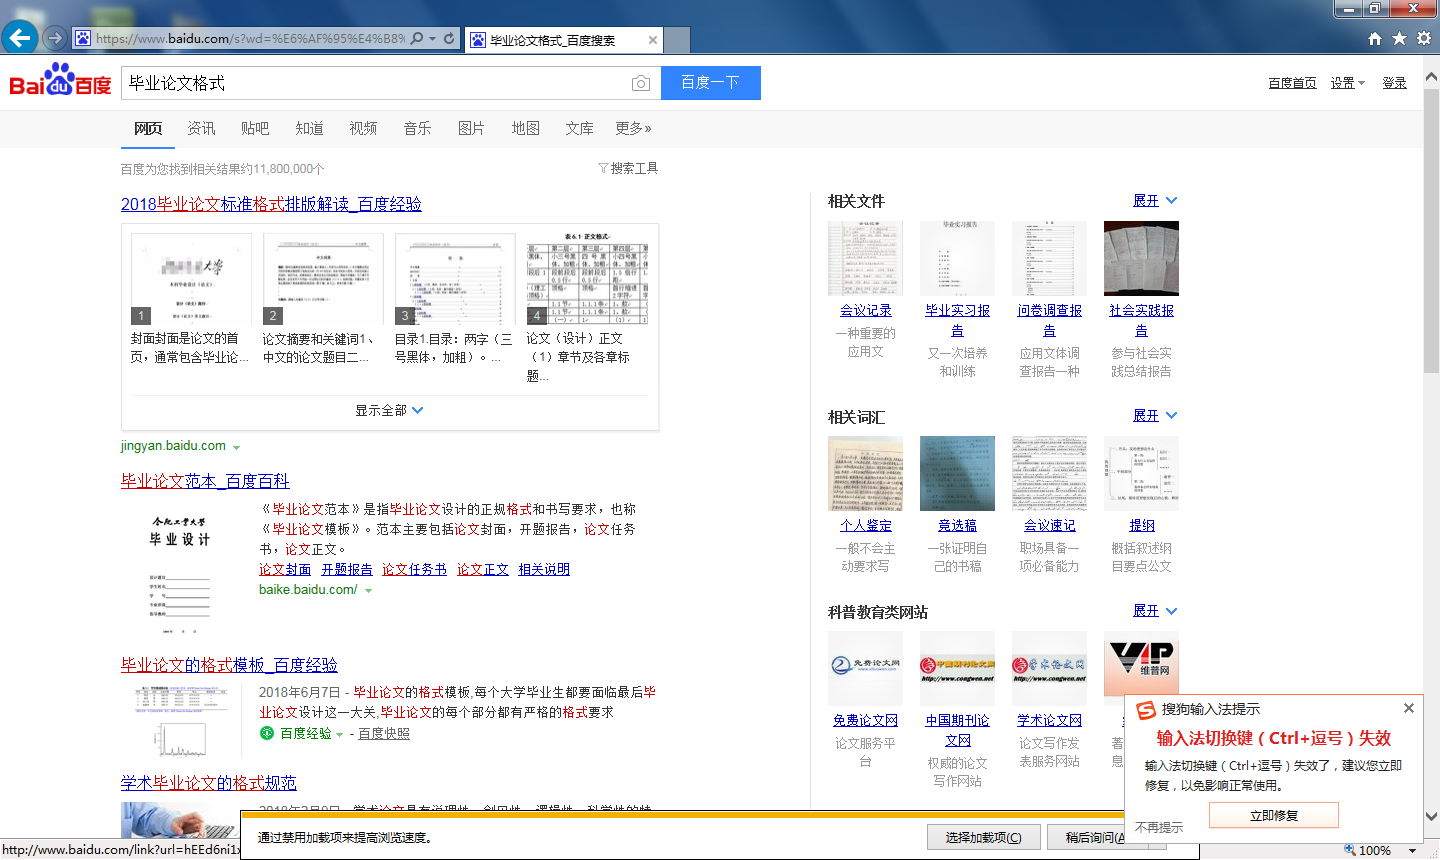The height and width of the screenshot is (860, 1440).
Task: Switch to the 视频 tab
Action: pos(363,128)
